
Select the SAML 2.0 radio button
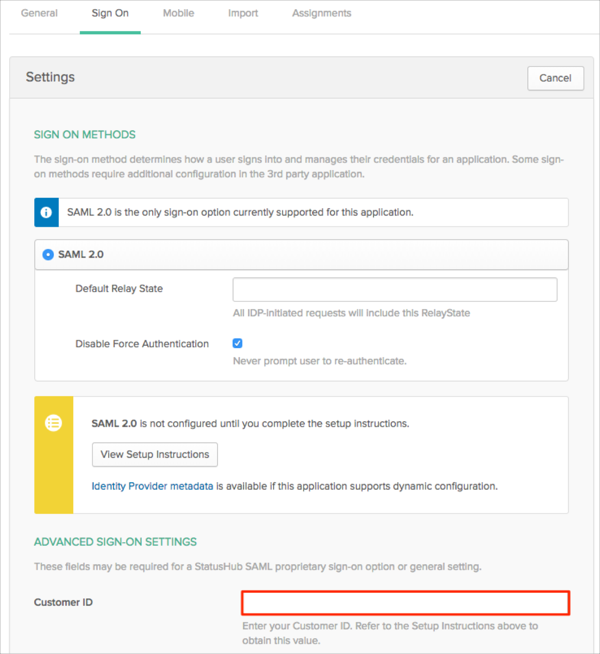pyautogui.click(x=48, y=254)
